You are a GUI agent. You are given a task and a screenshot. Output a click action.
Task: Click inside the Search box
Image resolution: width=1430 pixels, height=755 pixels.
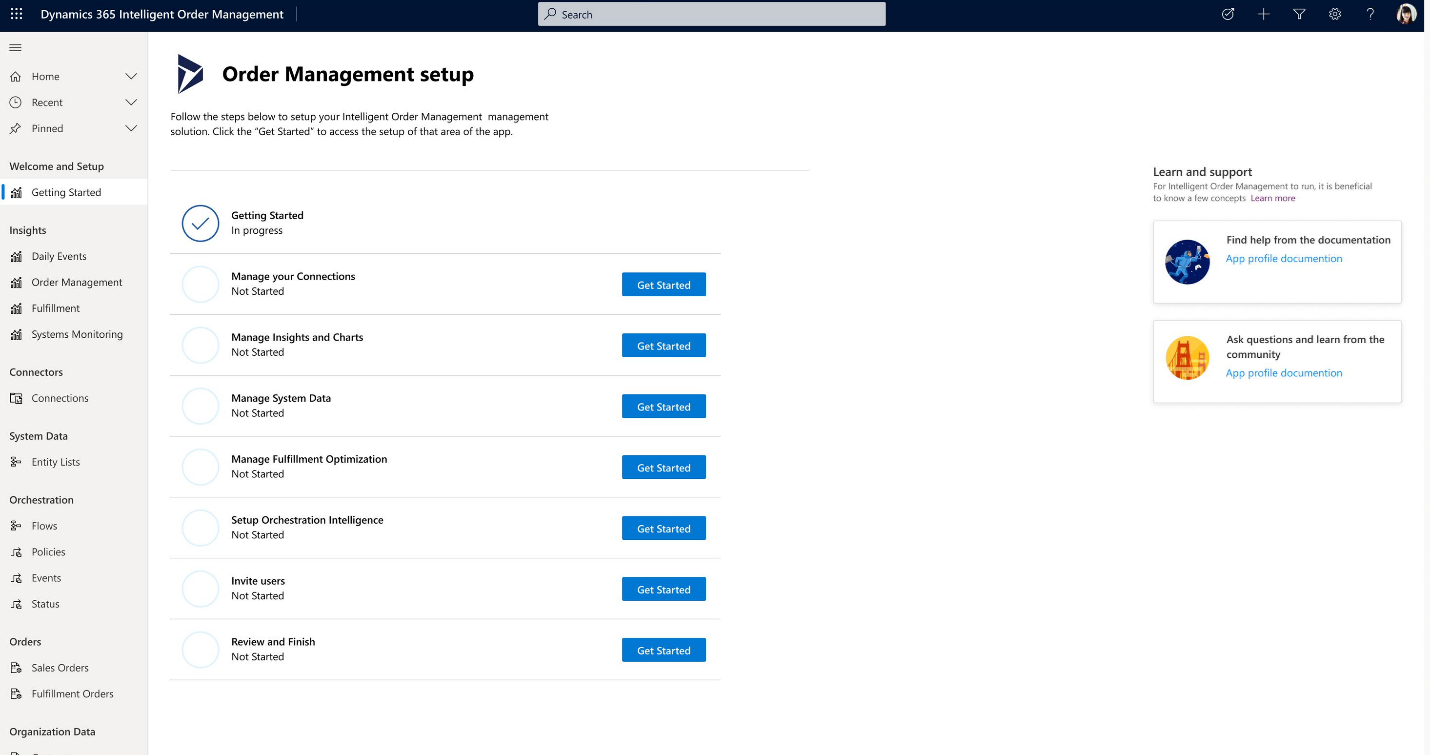coord(710,14)
